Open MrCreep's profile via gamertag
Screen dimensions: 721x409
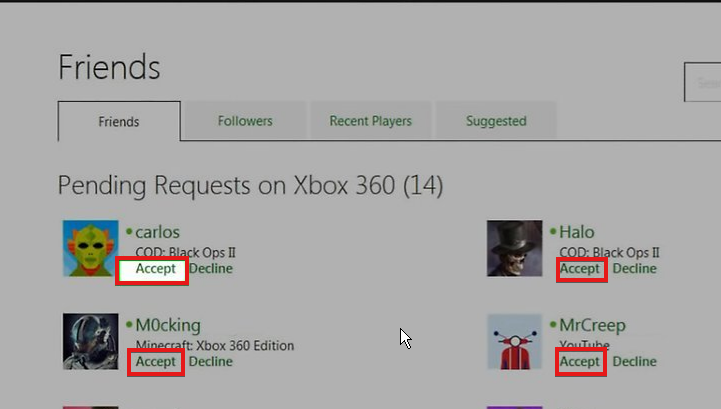[x=592, y=325]
